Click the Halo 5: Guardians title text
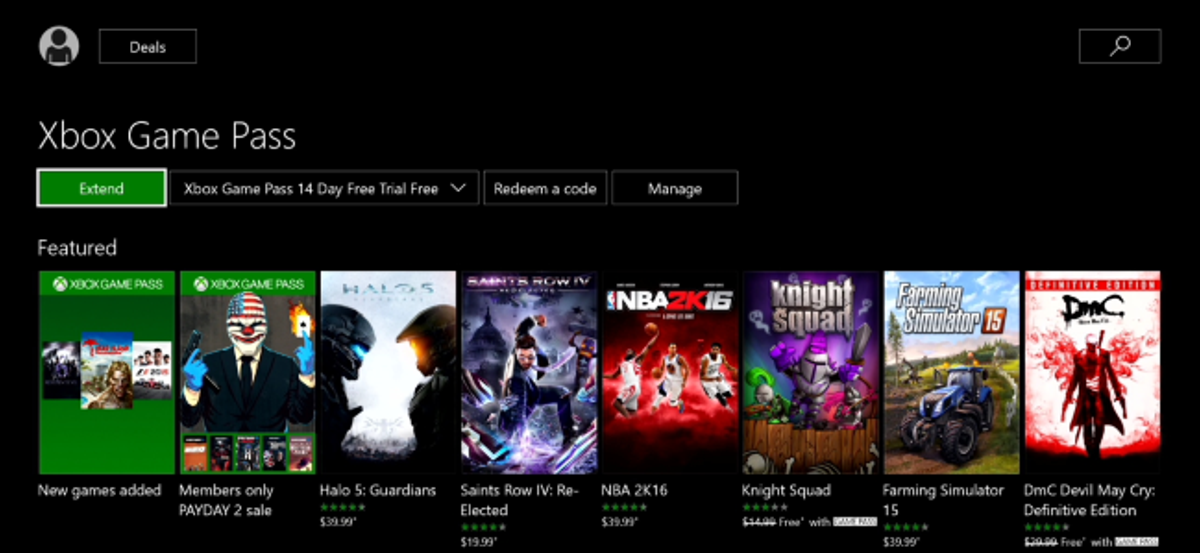 [x=378, y=491]
